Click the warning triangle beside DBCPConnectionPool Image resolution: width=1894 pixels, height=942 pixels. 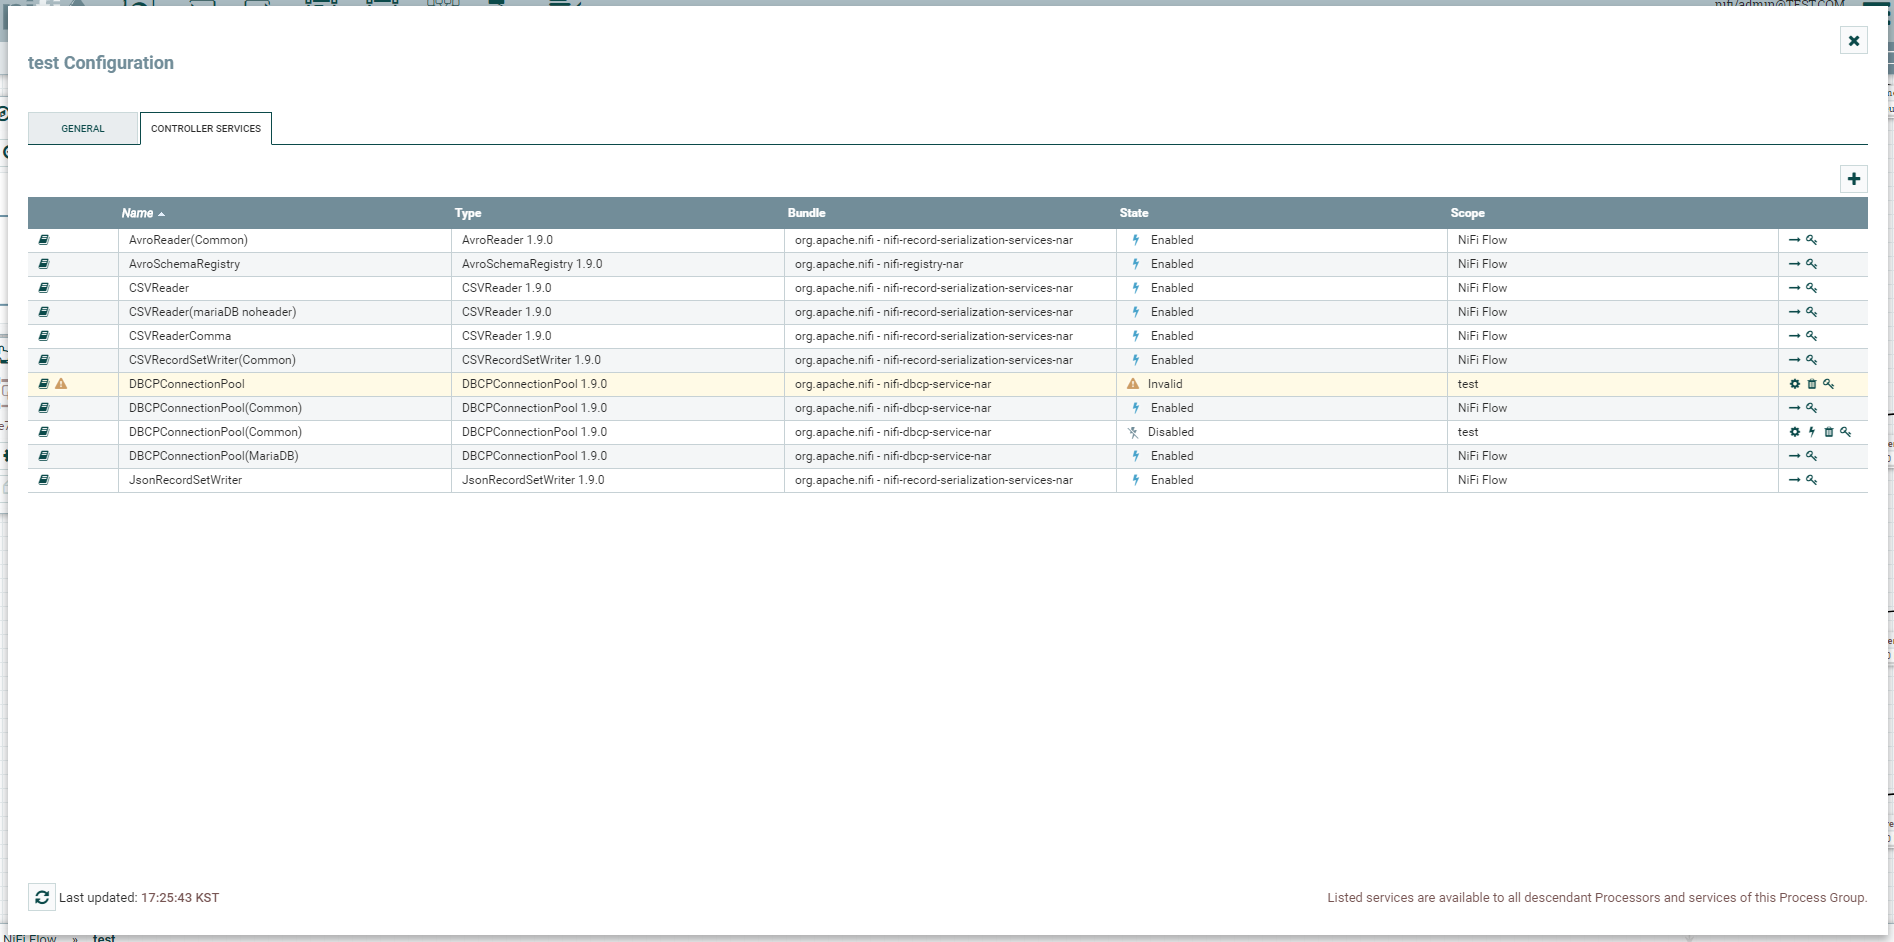coord(63,384)
